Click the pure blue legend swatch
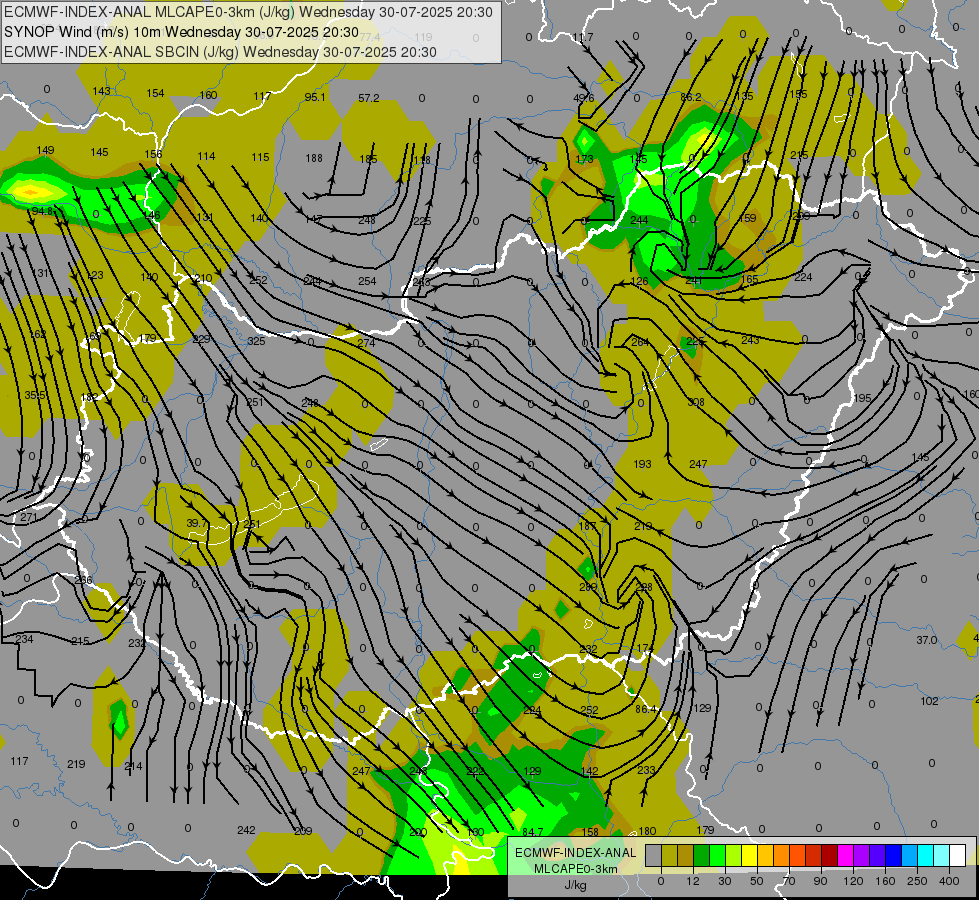Viewport: 979px width, 900px height. coord(893,855)
